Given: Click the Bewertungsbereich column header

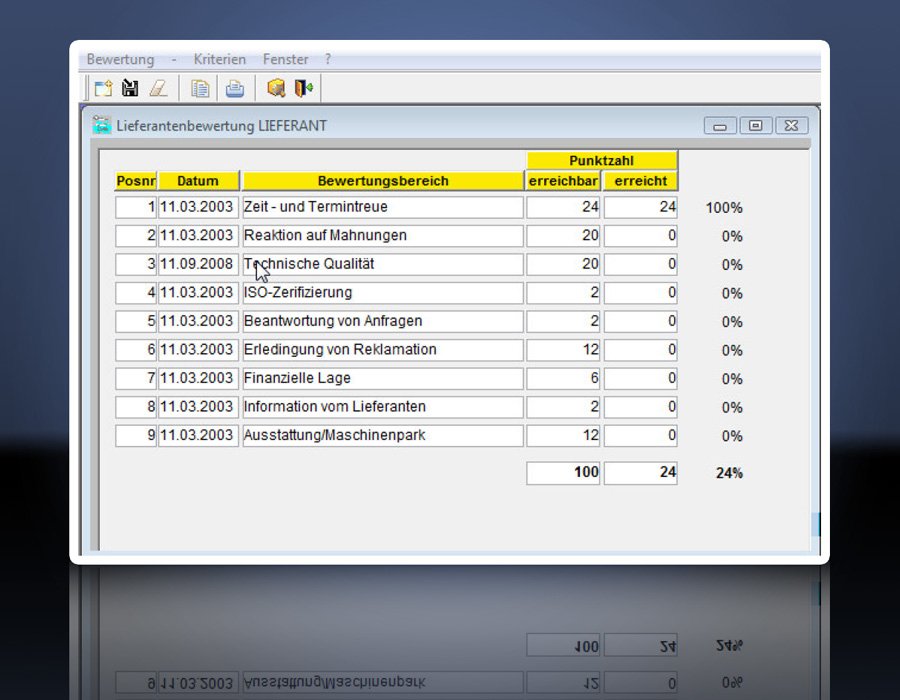Looking at the screenshot, I should (383, 181).
